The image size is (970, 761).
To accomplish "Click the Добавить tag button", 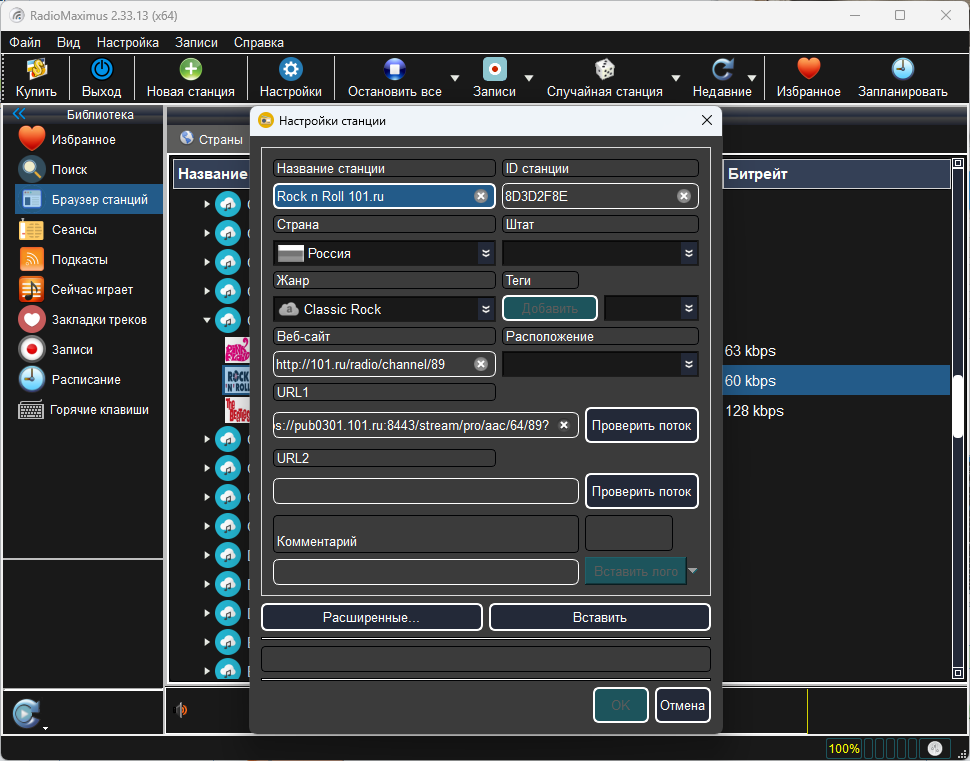I will pos(550,308).
